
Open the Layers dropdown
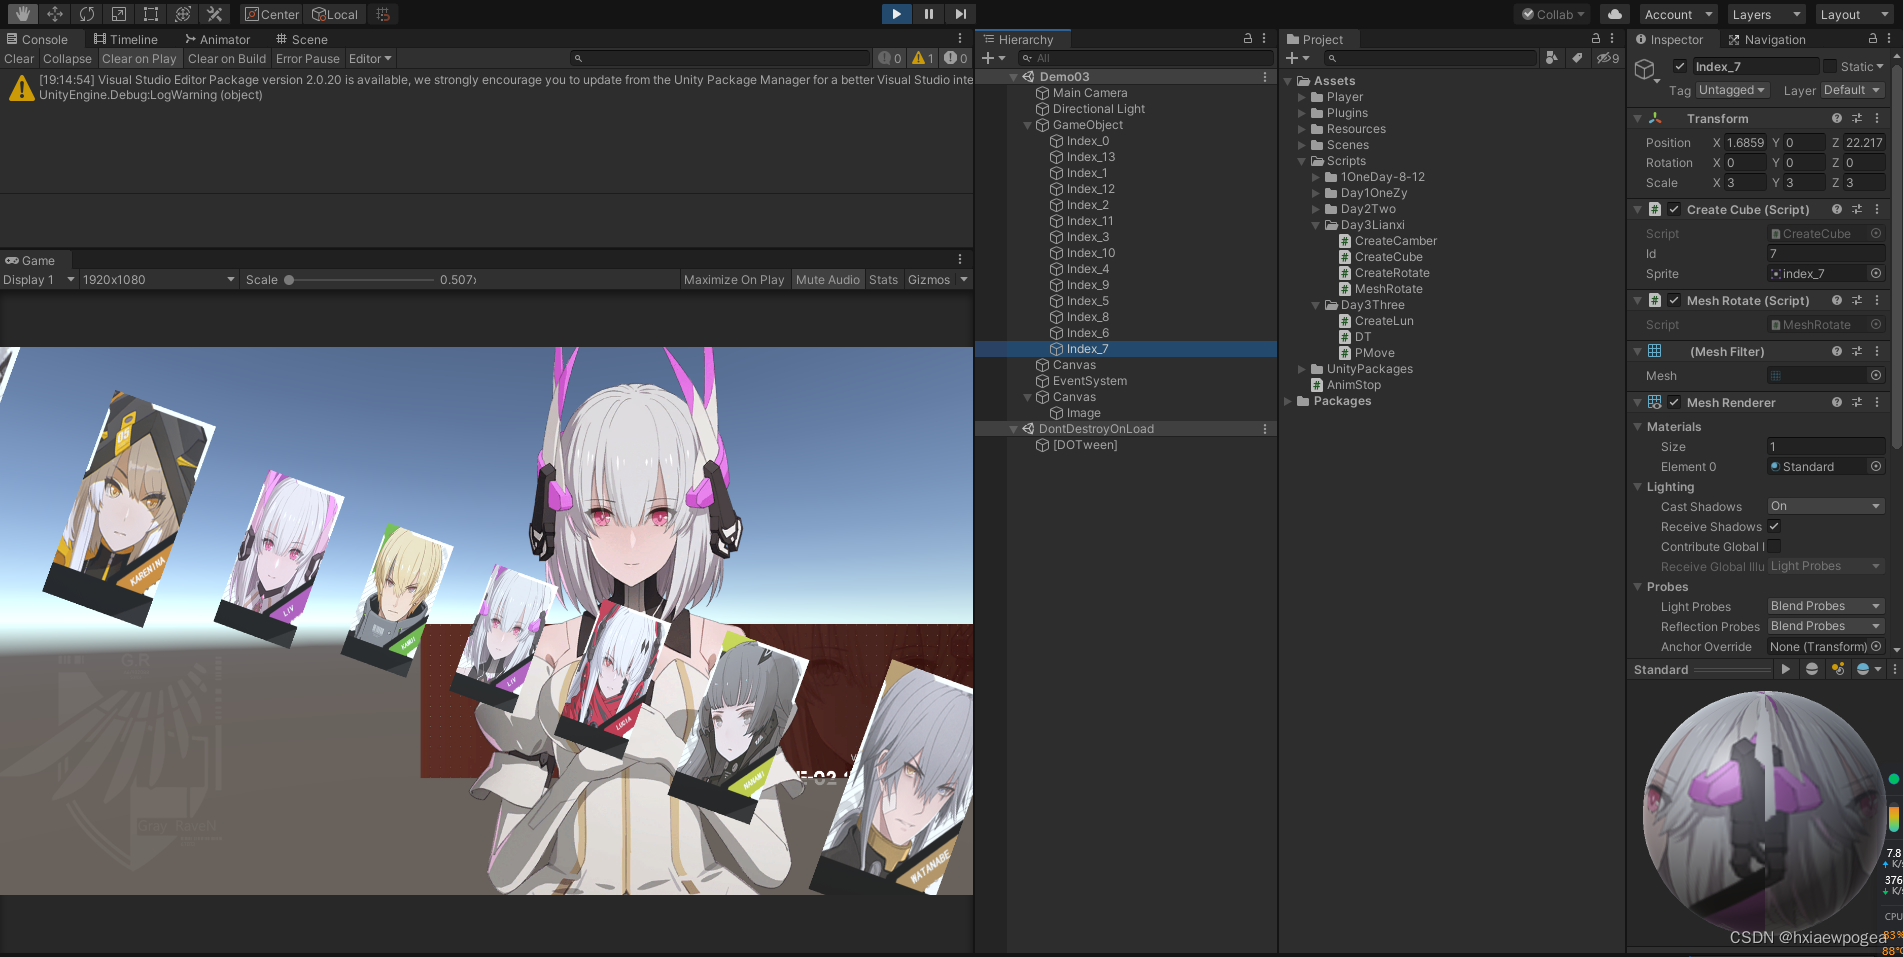tap(1766, 14)
